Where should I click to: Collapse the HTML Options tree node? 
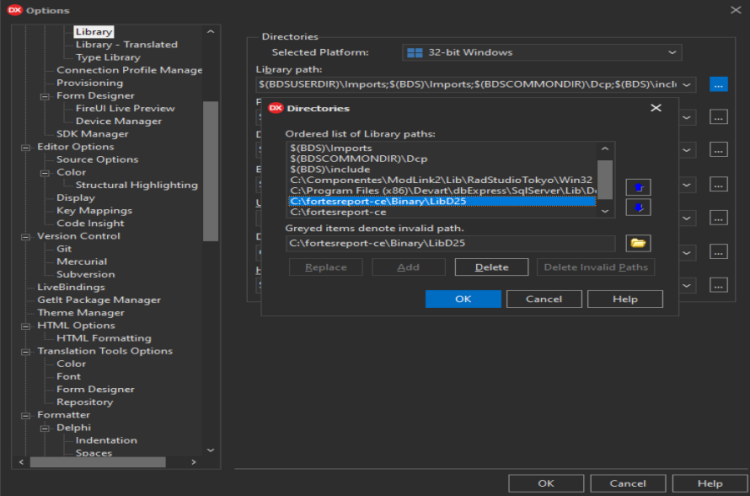tap(25, 326)
